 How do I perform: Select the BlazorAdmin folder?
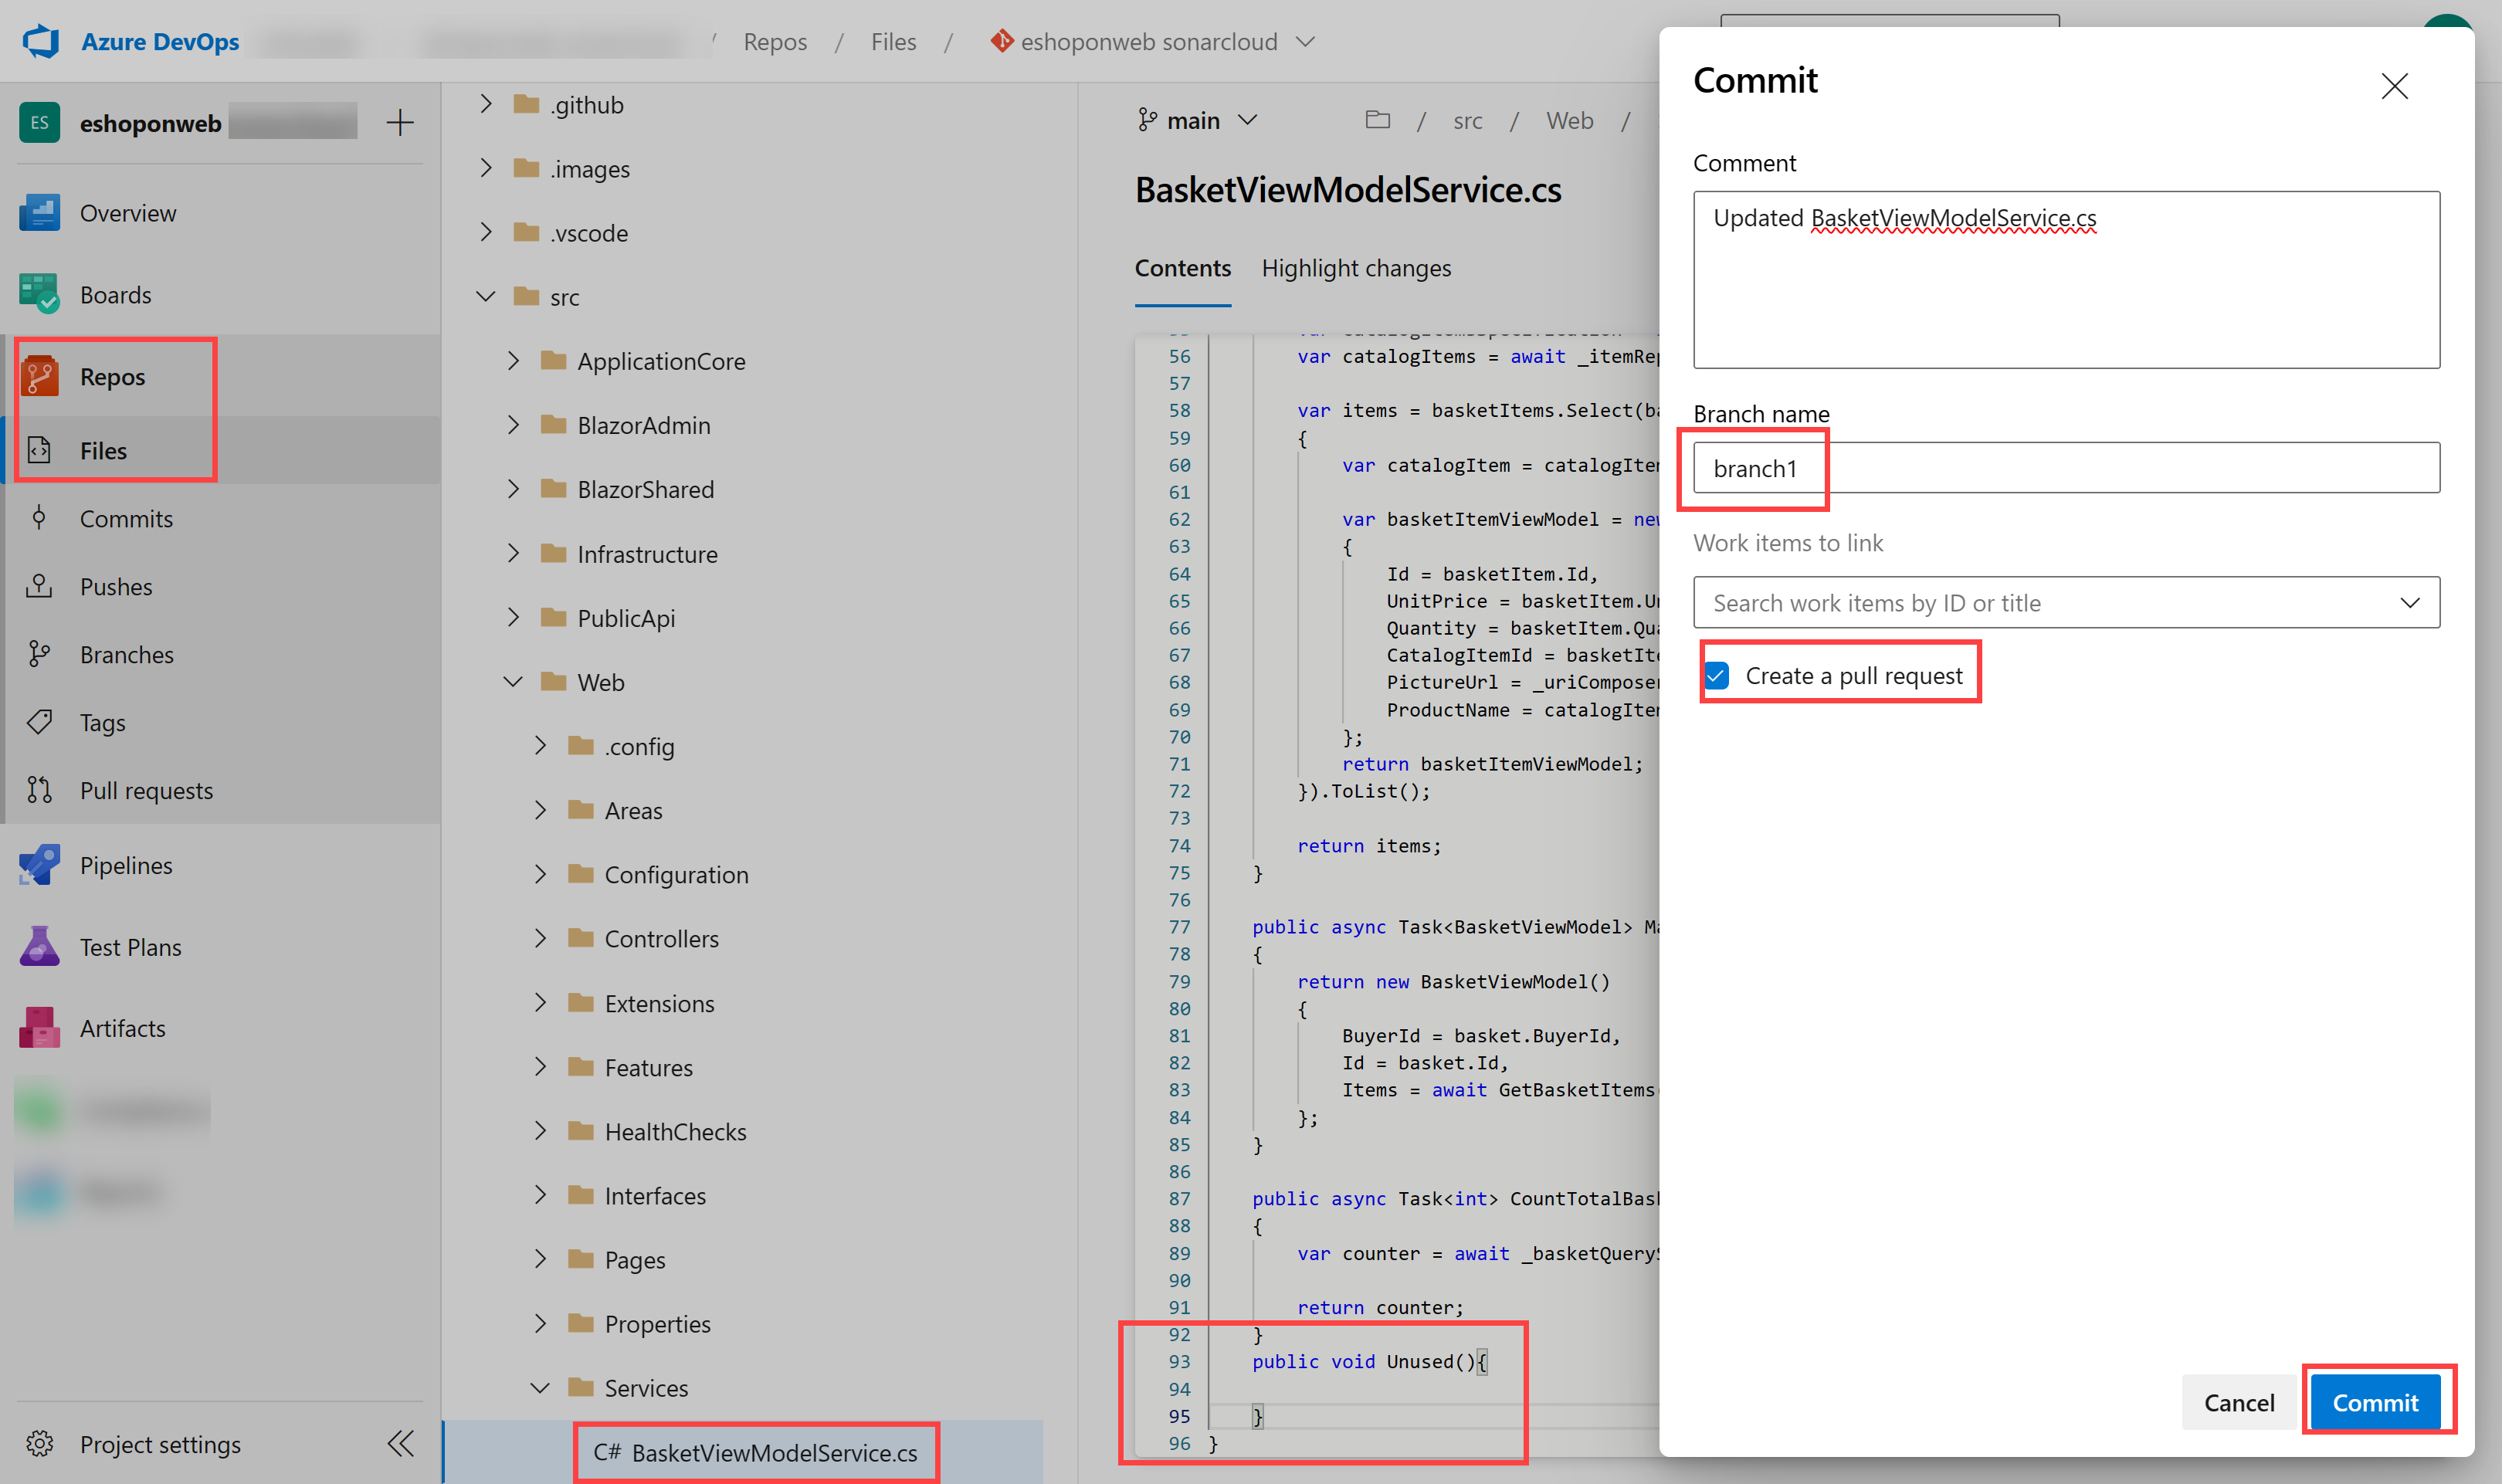[644, 425]
